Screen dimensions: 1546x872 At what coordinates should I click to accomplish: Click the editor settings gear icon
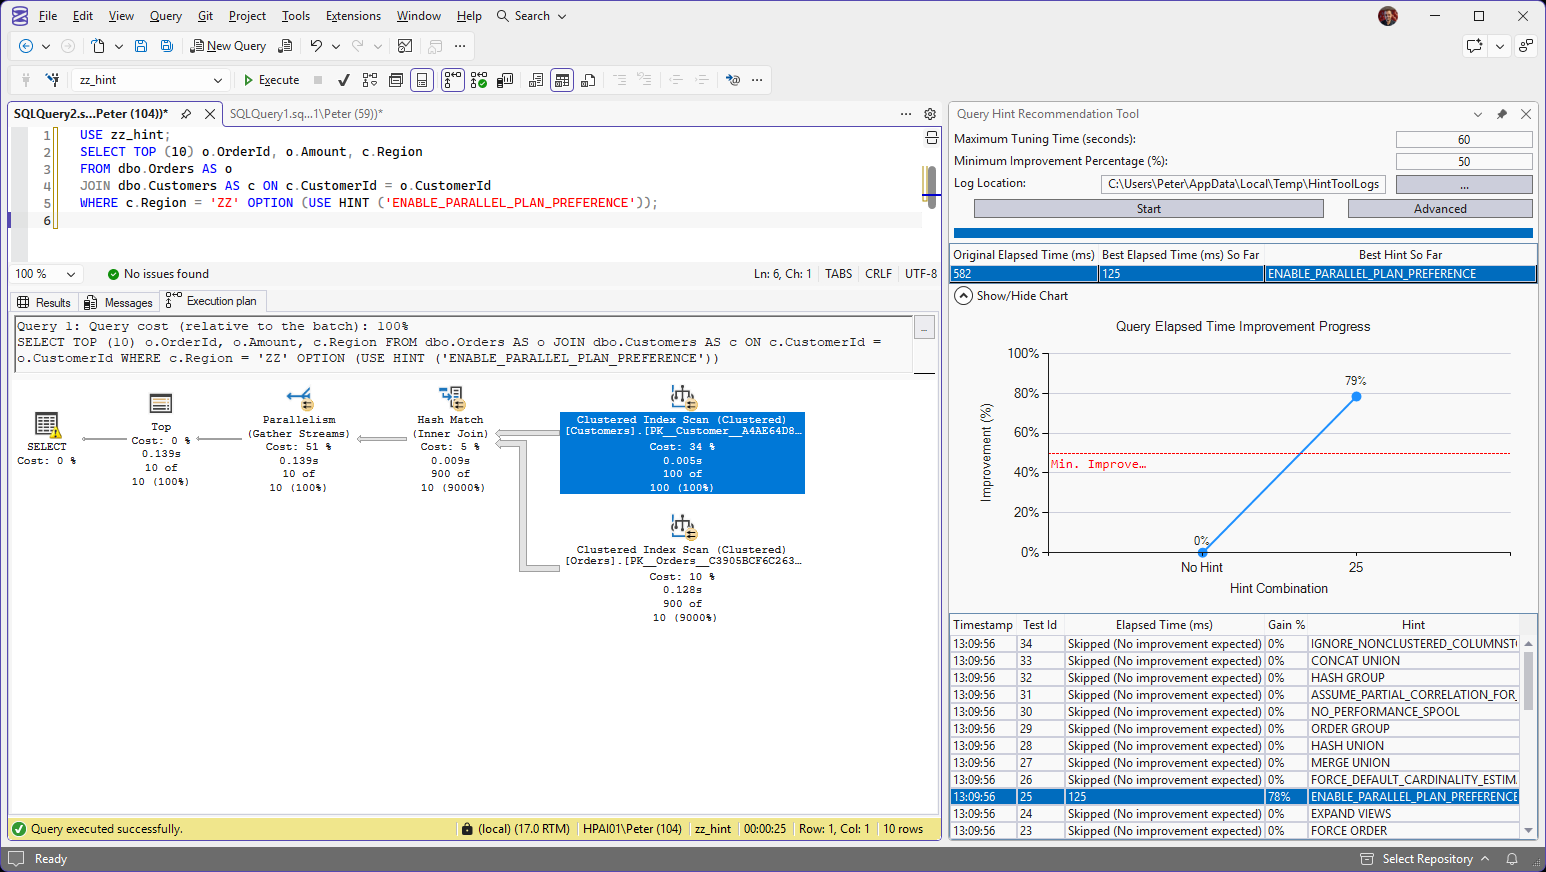(930, 114)
